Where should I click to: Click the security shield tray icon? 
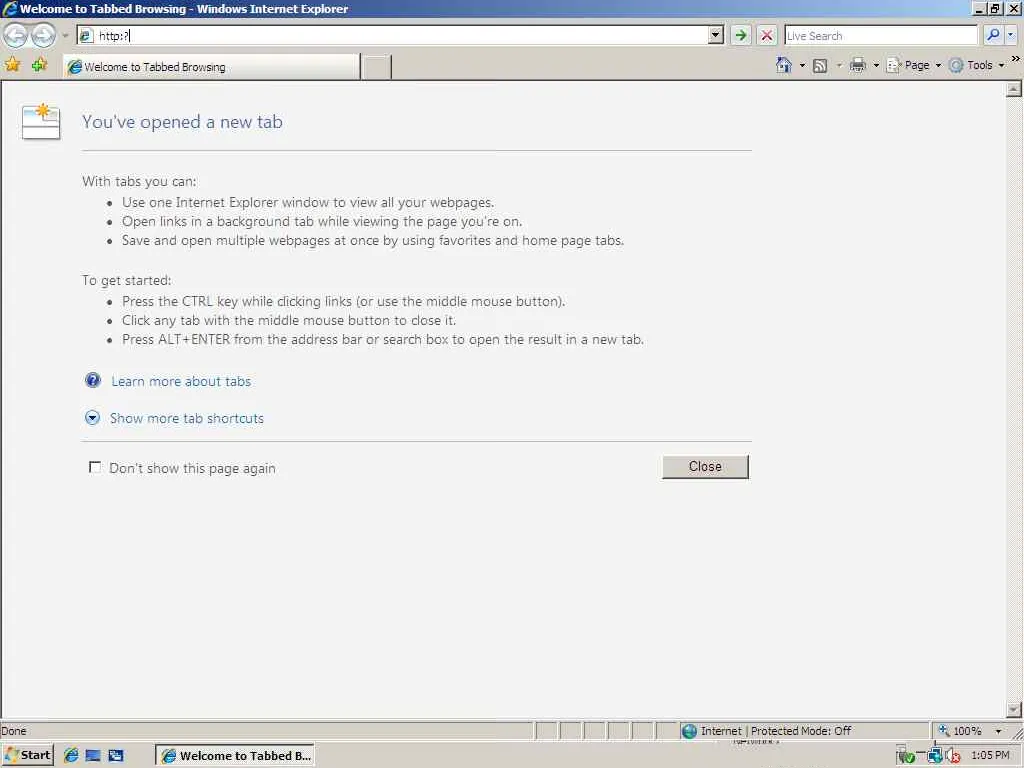(x=906, y=756)
